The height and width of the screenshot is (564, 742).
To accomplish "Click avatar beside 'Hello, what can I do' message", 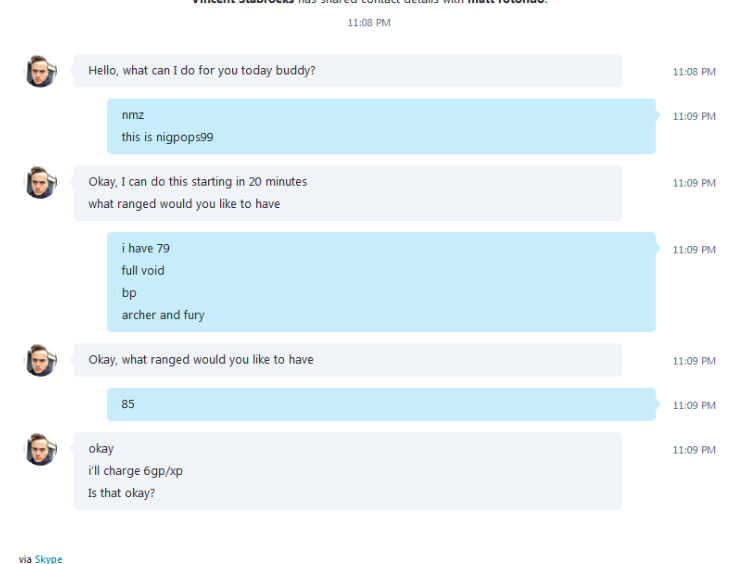I will coord(41,71).
